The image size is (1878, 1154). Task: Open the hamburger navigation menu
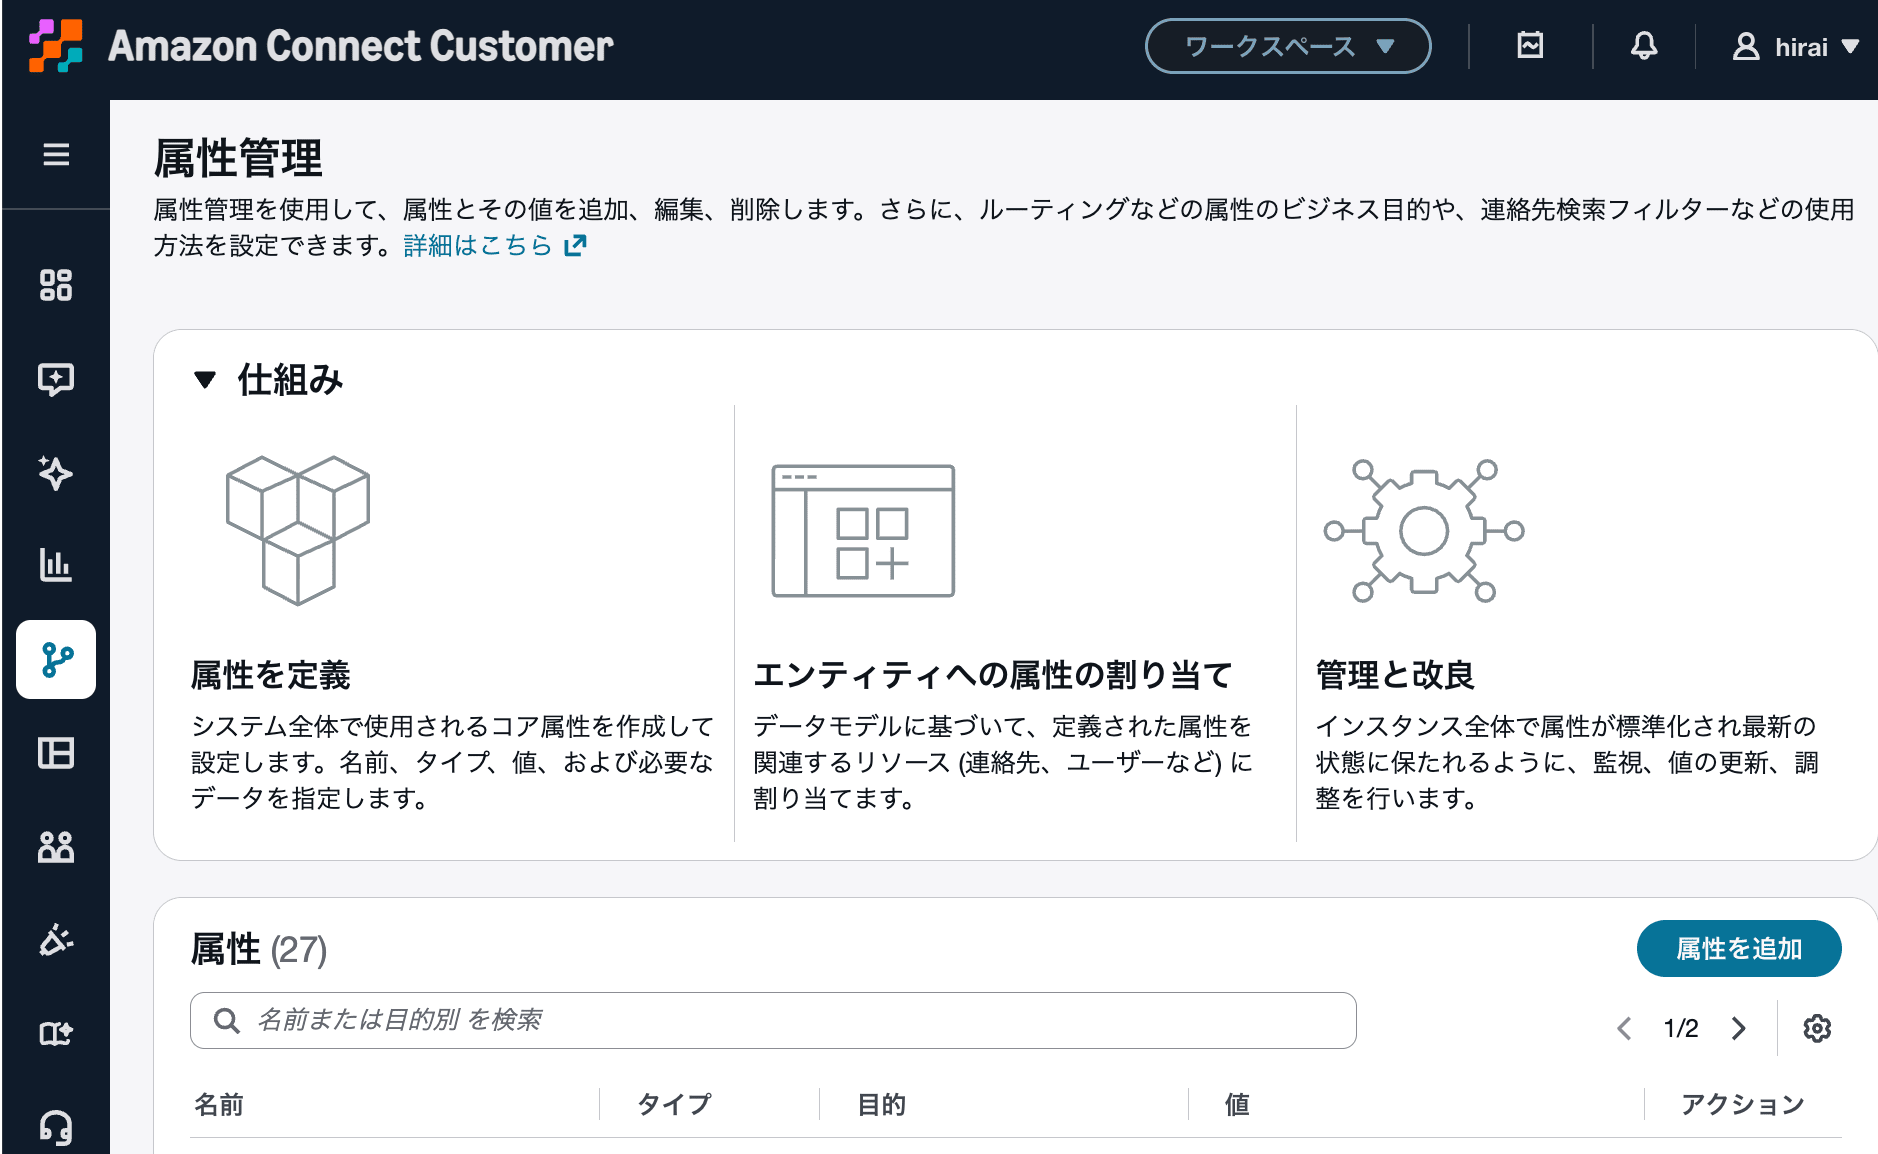(x=56, y=154)
